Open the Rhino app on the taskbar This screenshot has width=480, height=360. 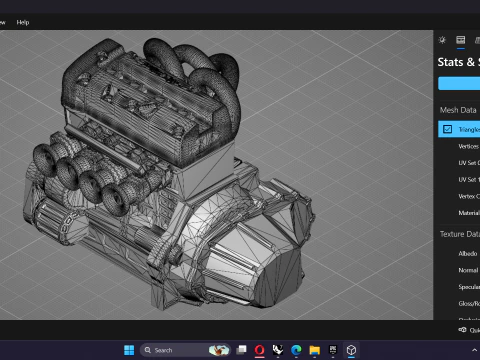pos(278,350)
